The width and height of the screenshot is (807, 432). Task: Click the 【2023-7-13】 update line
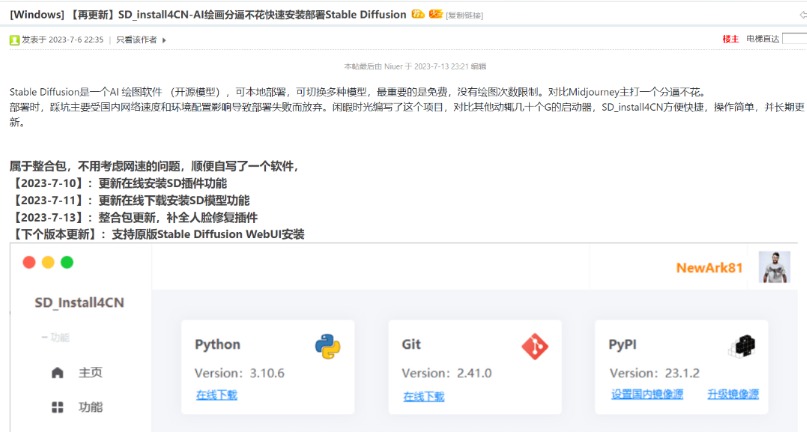coord(134,217)
